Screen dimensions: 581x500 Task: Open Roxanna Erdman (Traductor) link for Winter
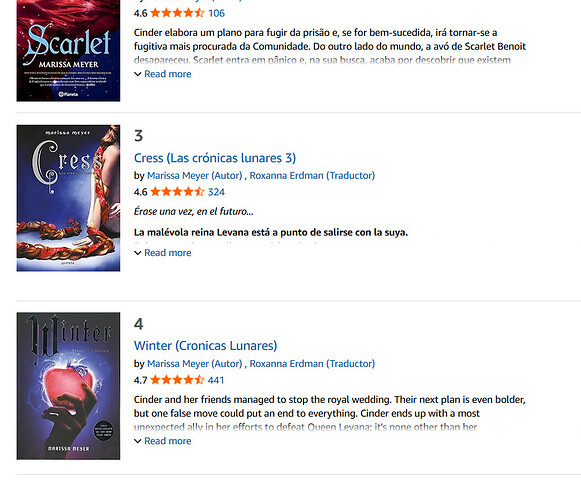click(312, 364)
